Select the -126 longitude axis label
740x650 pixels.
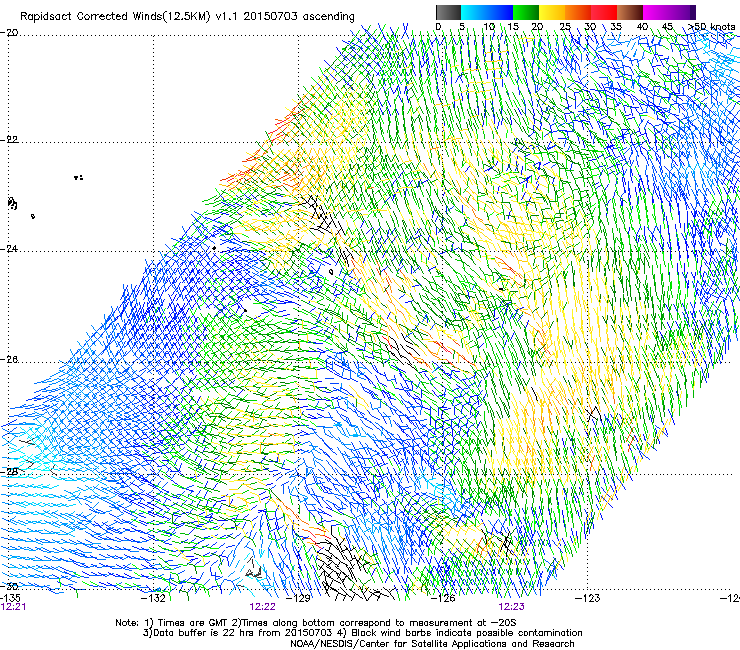tap(443, 599)
